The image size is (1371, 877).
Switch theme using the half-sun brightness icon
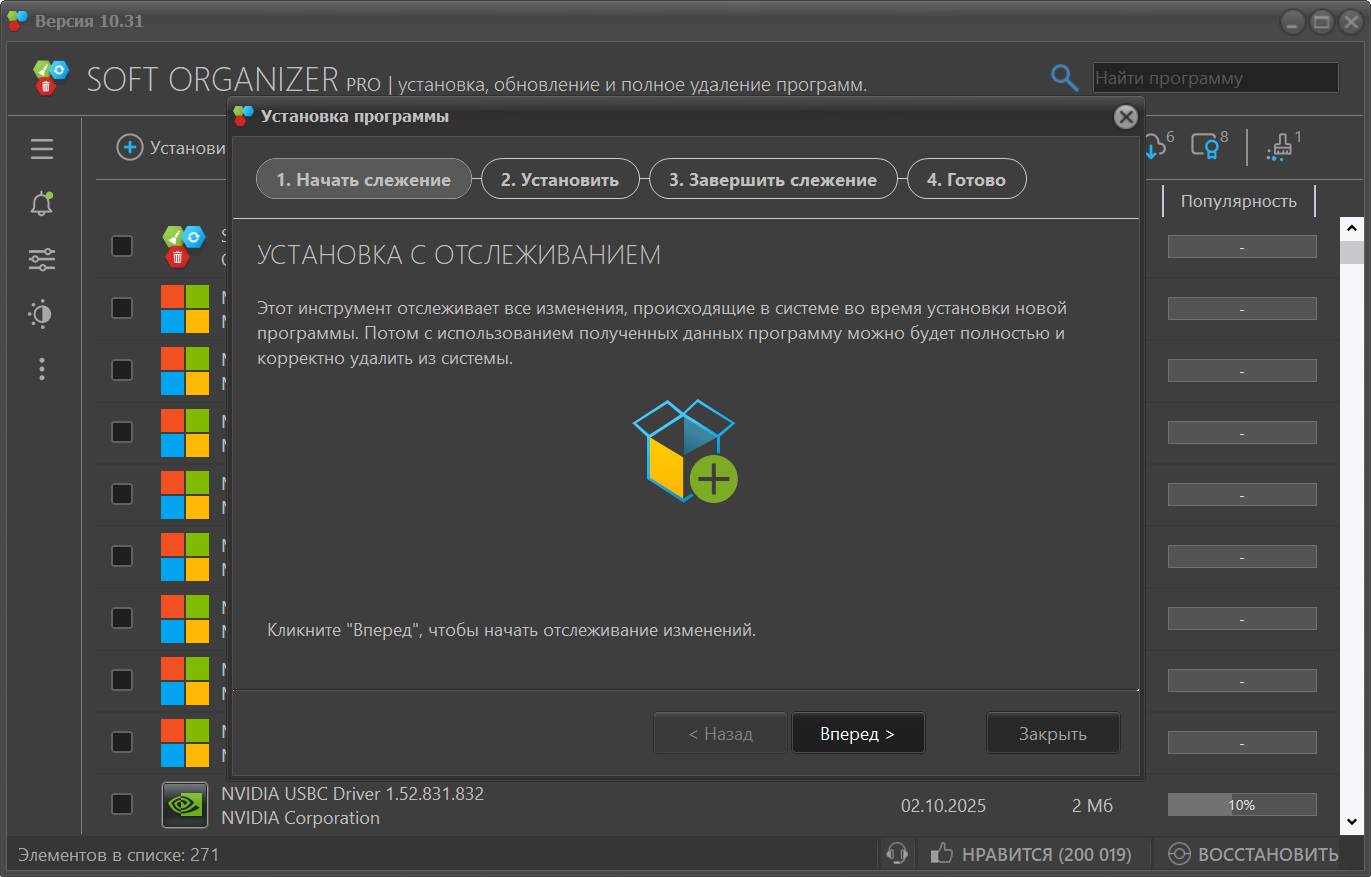[42, 315]
